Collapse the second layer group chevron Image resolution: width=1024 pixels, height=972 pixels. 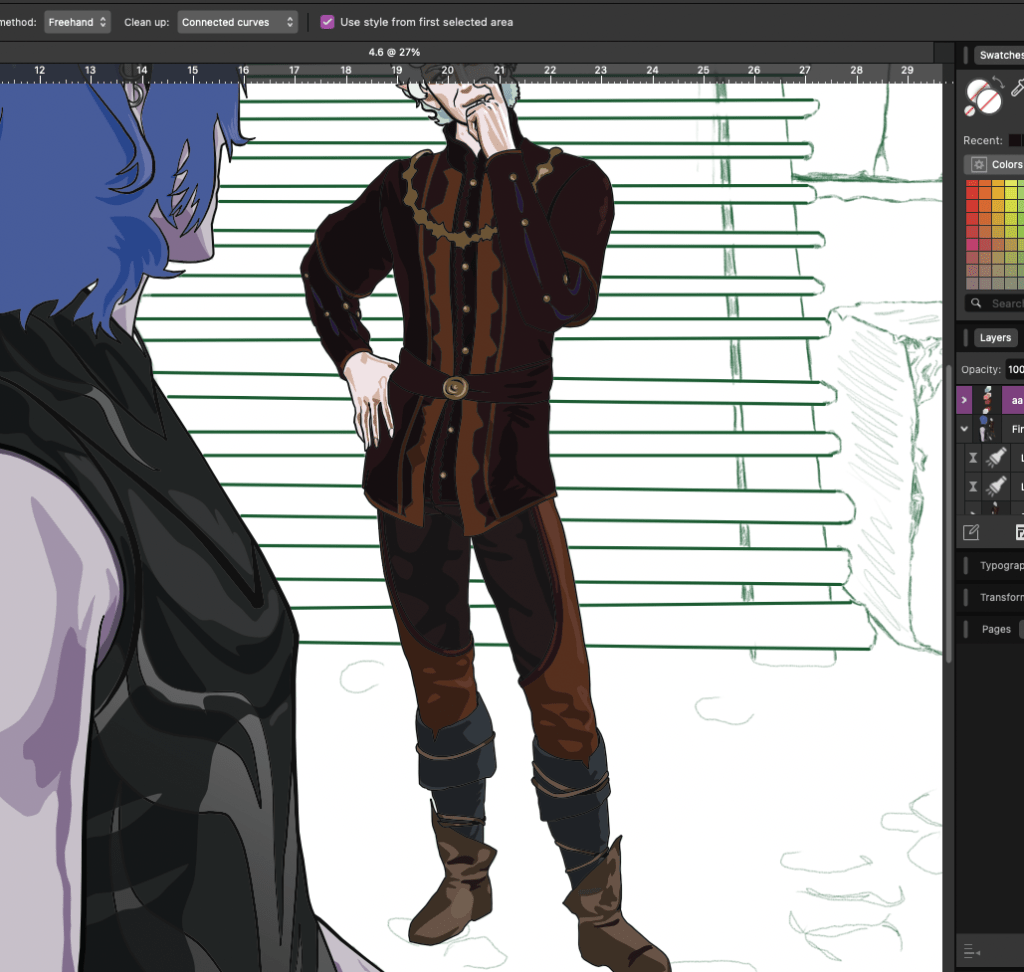(x=965, y=429)
